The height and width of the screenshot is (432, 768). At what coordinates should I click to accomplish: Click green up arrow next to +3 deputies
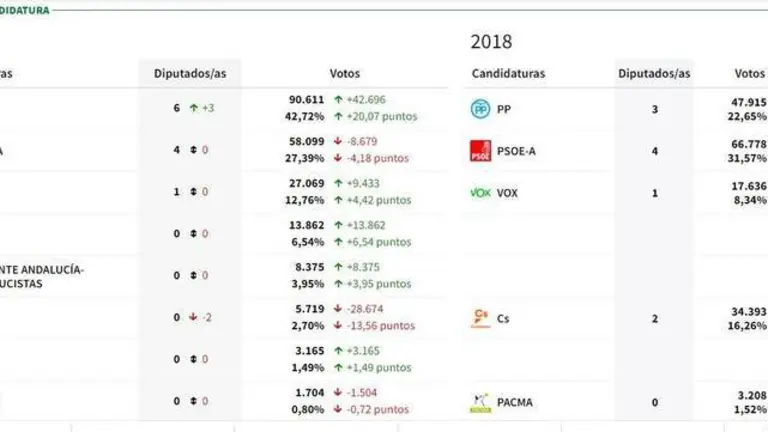pos(193,108)
